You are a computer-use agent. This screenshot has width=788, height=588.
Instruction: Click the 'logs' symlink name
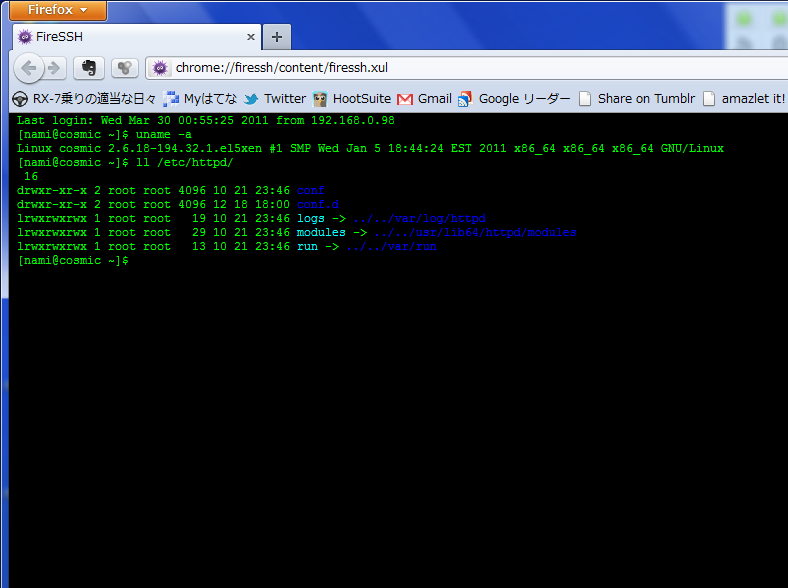pyautogui.click(x=311, y=219)
